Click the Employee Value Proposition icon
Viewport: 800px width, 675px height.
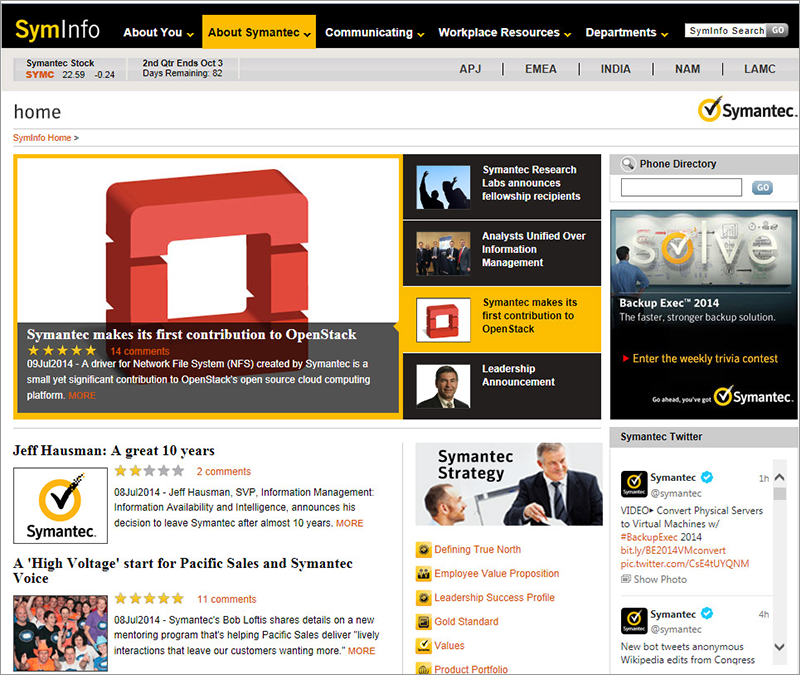(423, 573)
